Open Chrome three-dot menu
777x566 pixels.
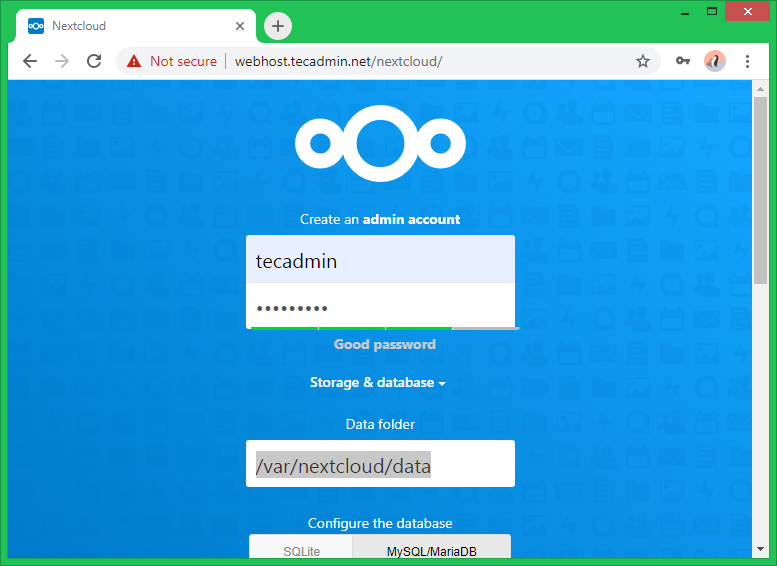(x=747, y=61)
